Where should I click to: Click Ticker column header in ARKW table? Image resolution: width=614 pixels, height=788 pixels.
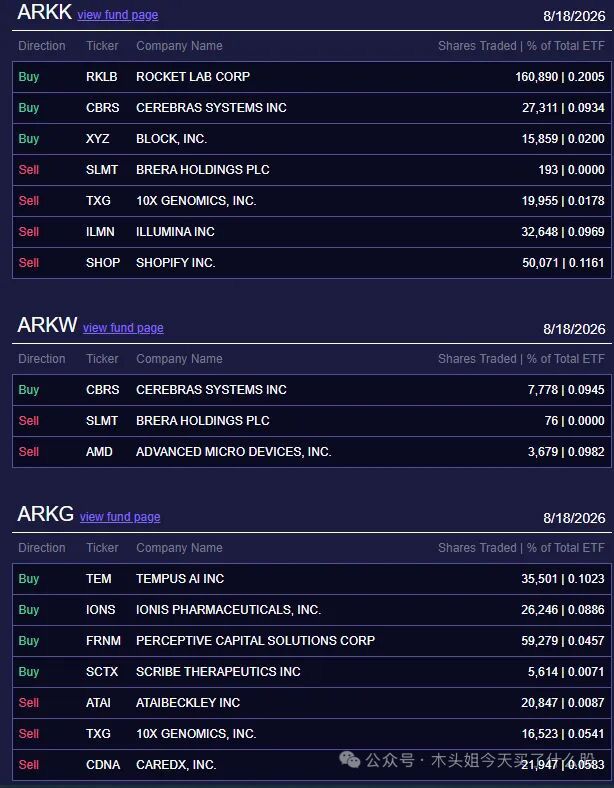click(x=102, y=359)
